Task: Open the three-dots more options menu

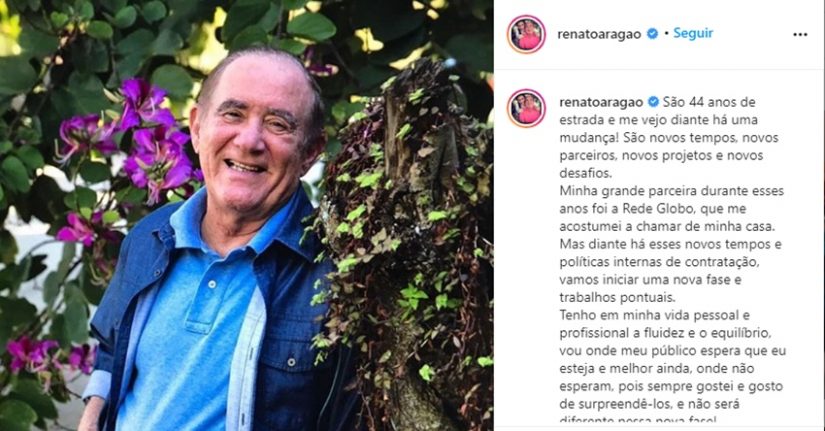Action: tap(800, 35)
